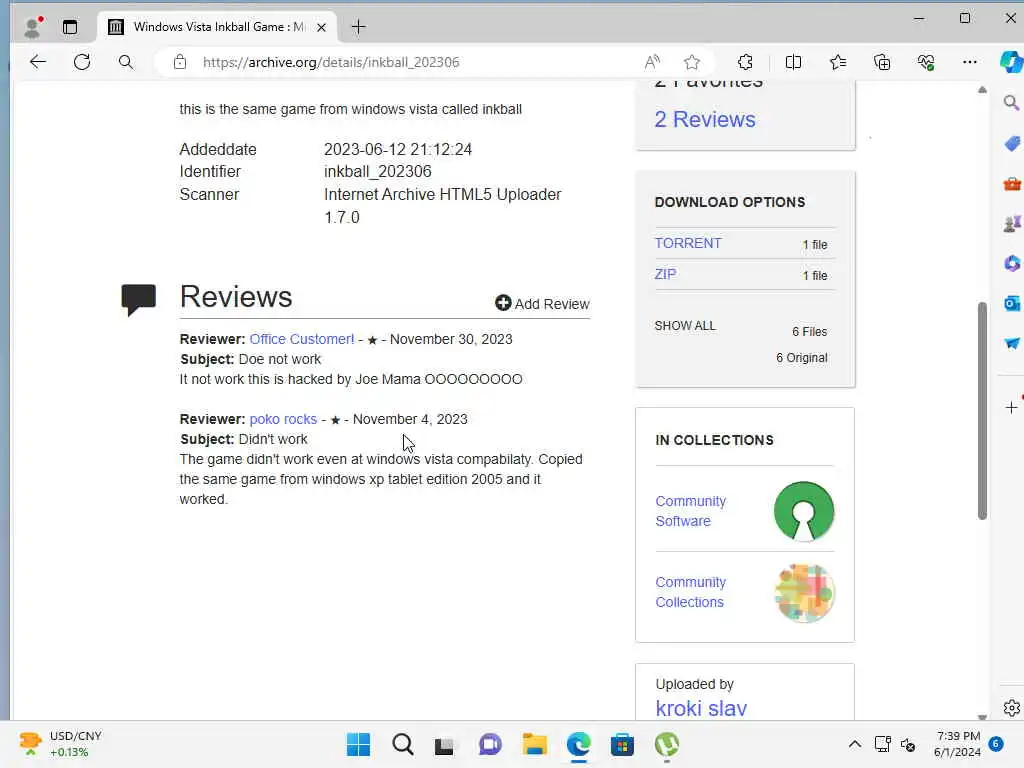
Task: Add page to favorites star
Action: click(x=692, y=62)
